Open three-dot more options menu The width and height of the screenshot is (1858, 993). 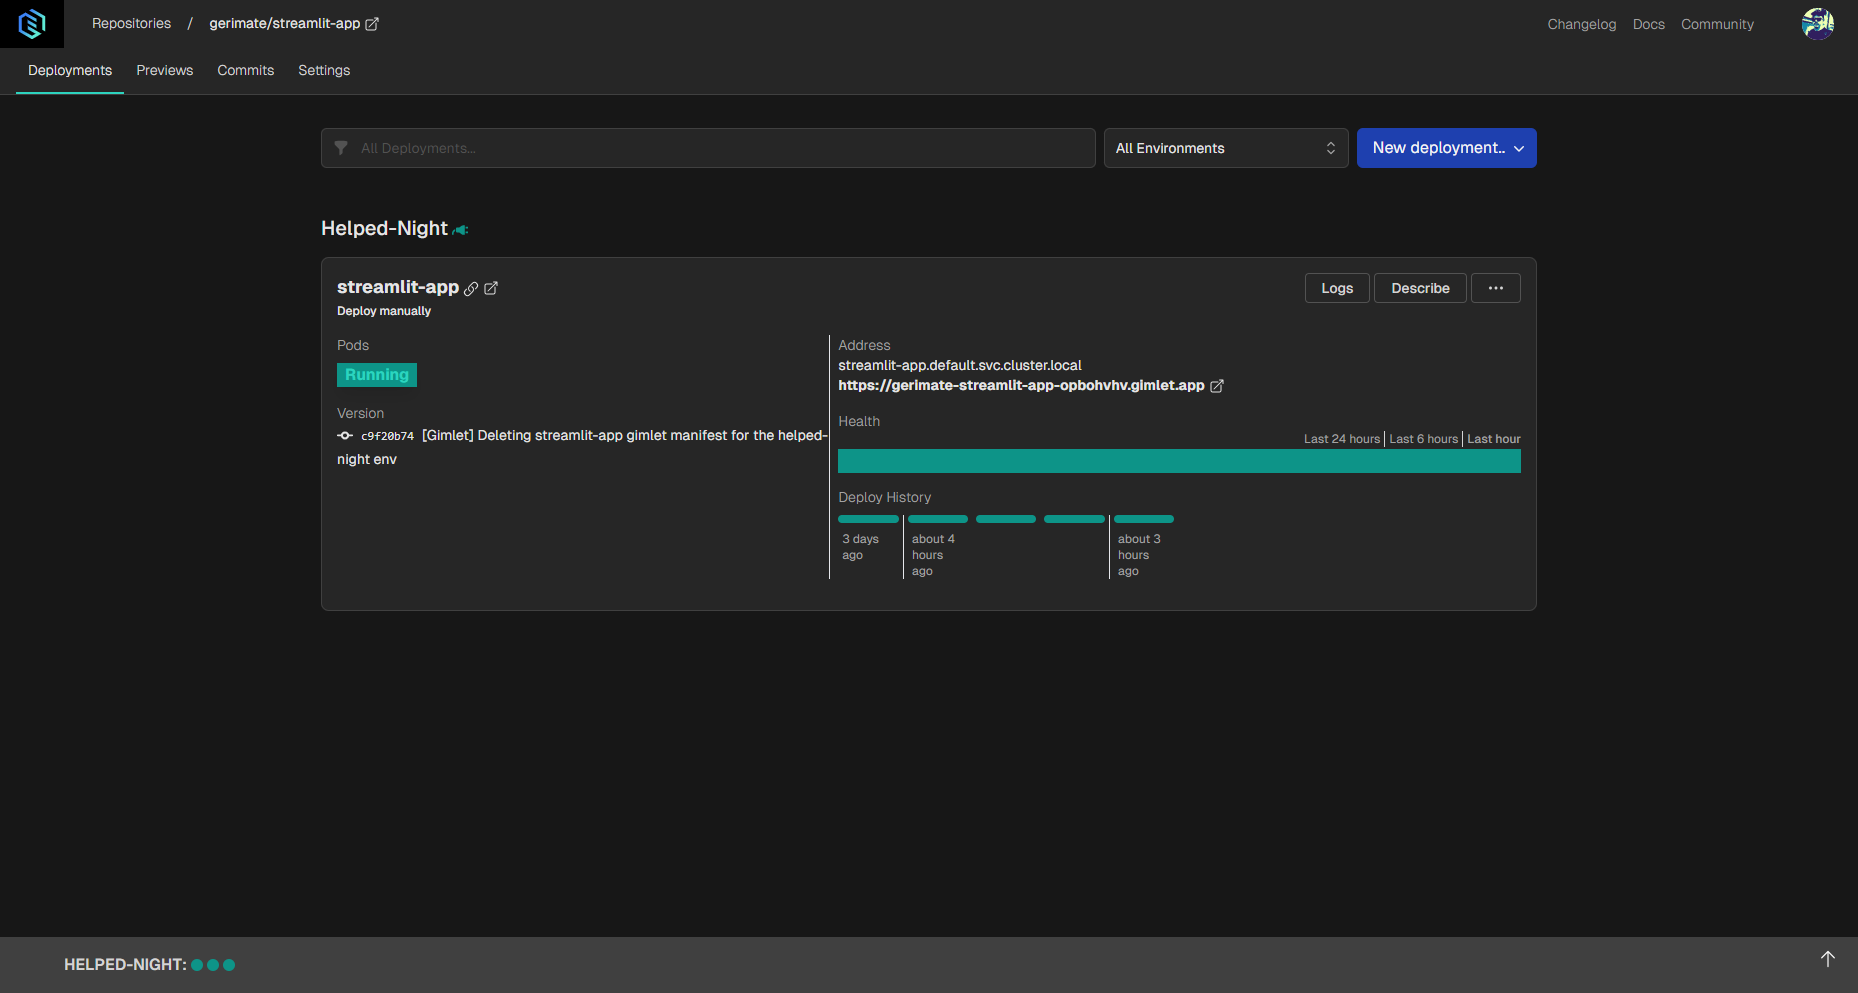click(x=1495, y=288)
